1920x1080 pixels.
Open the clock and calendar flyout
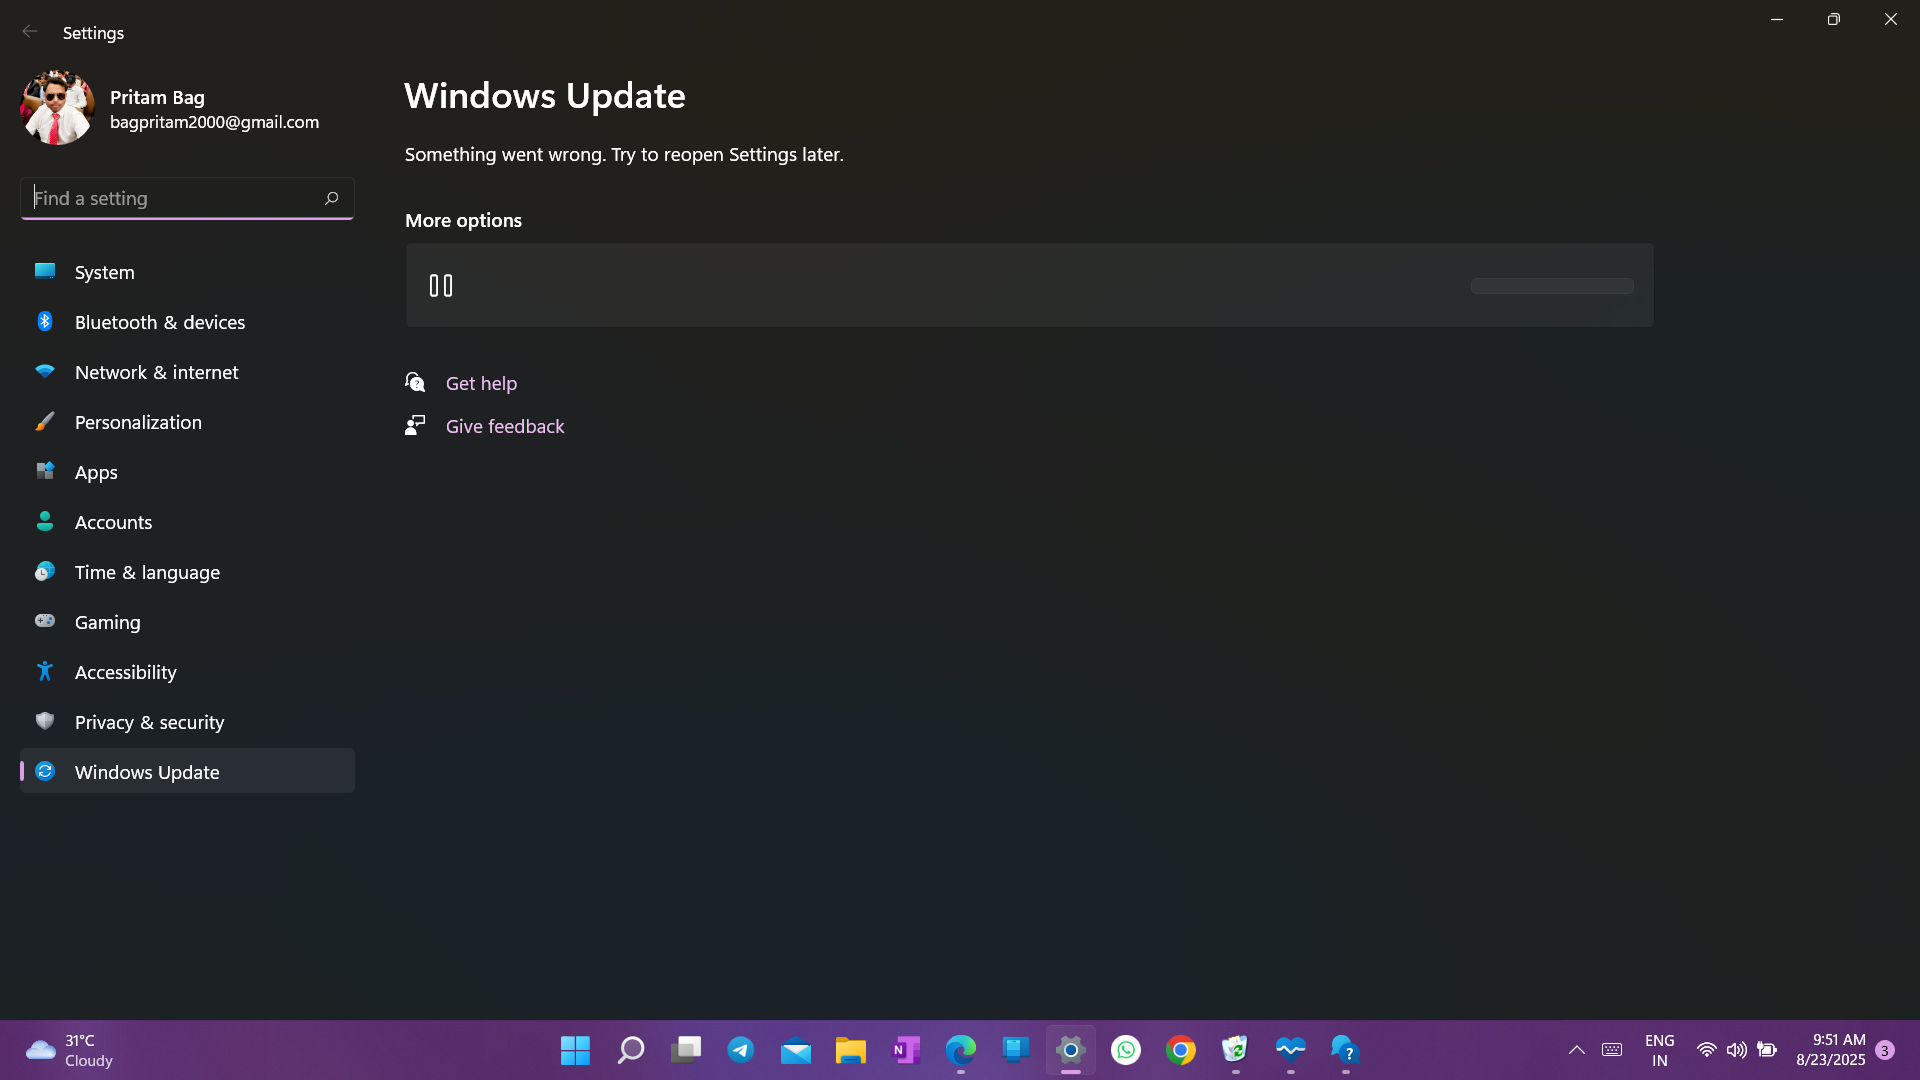(x=1830, y=1050)
